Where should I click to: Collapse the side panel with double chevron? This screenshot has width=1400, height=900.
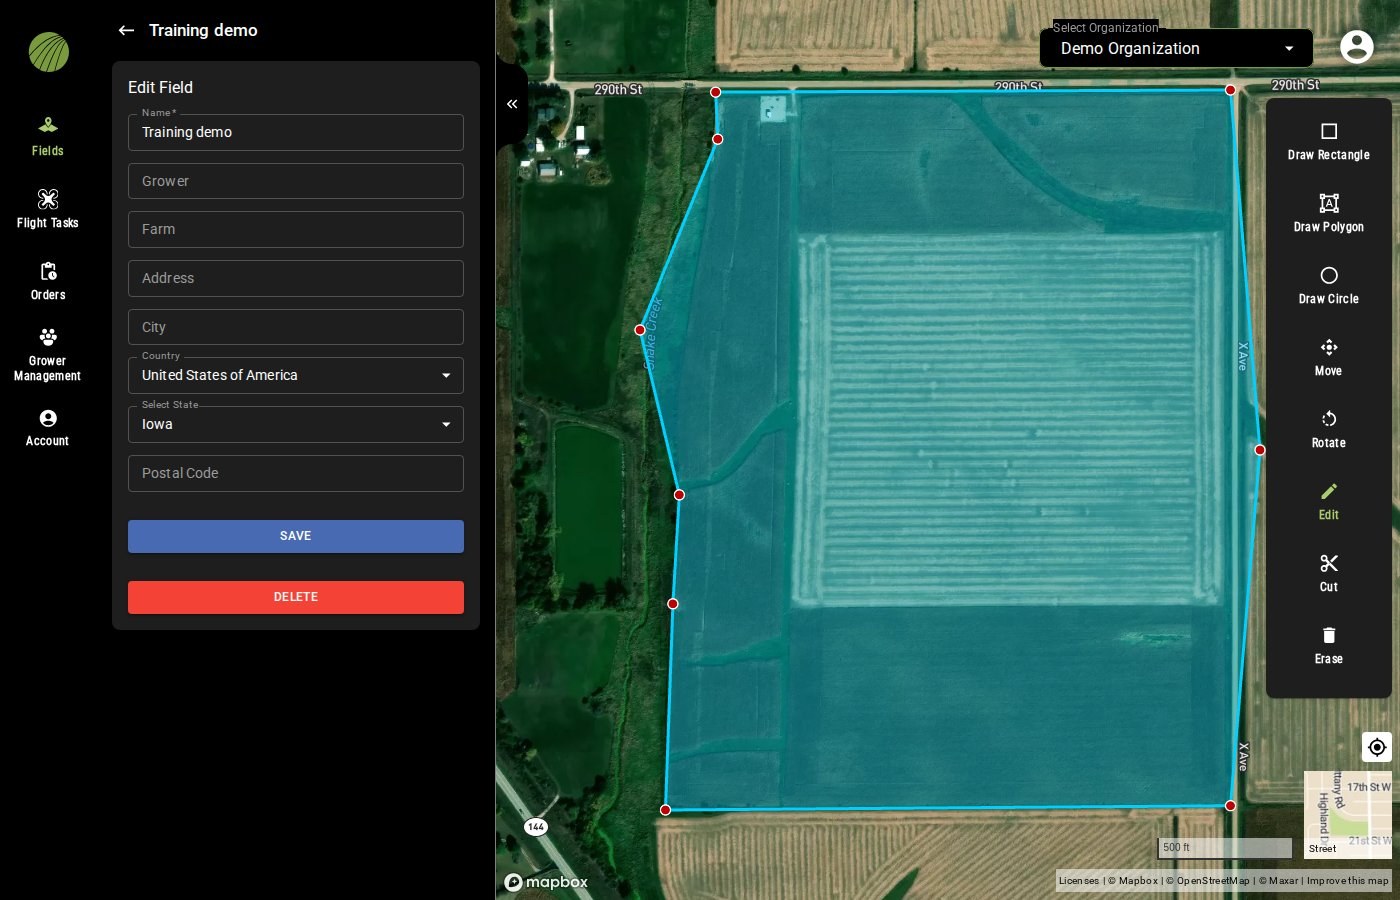tap(512, 104)
